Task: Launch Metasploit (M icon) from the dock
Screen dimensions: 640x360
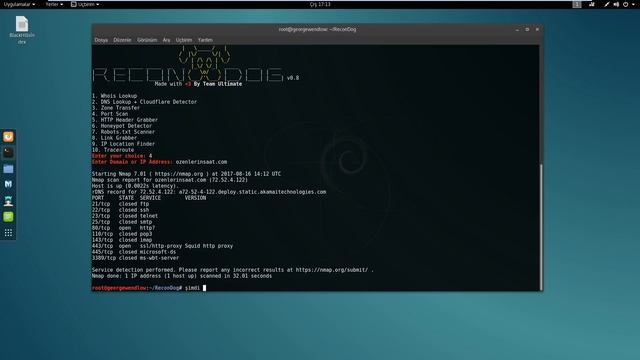Action: [x=8, y=184]
